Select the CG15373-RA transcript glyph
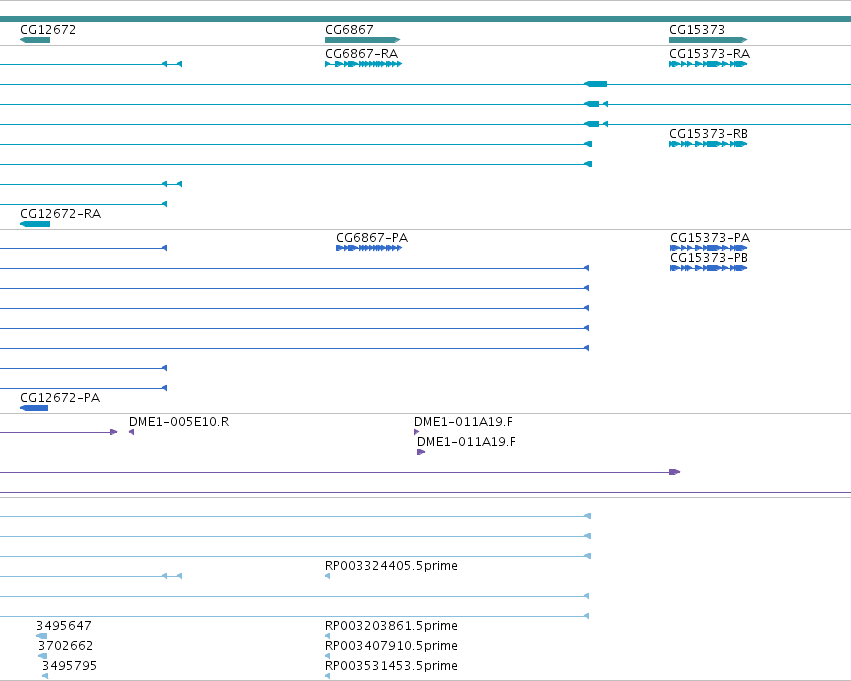Viewport: 851px width, 681px height. (708, 64)
